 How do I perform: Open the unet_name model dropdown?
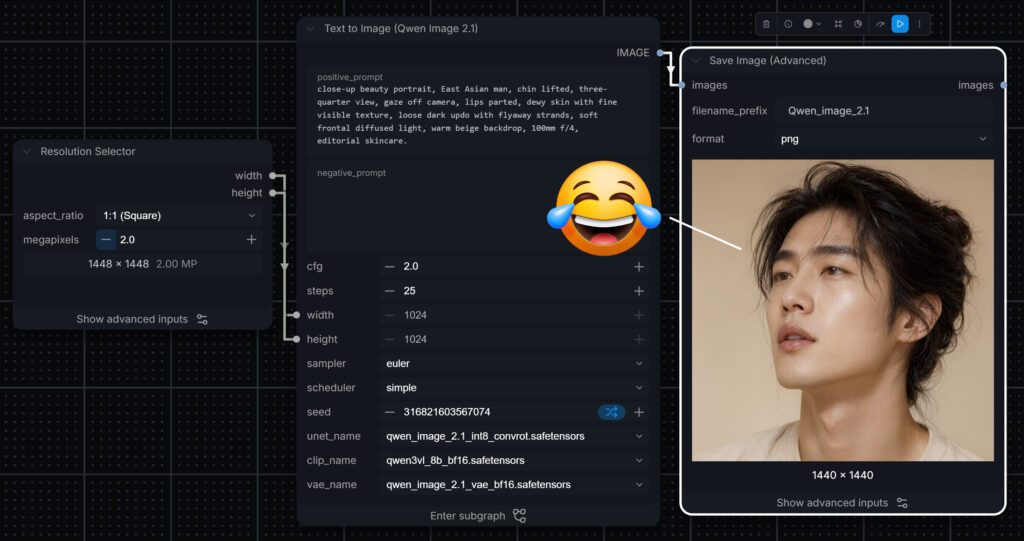point(514,436)
